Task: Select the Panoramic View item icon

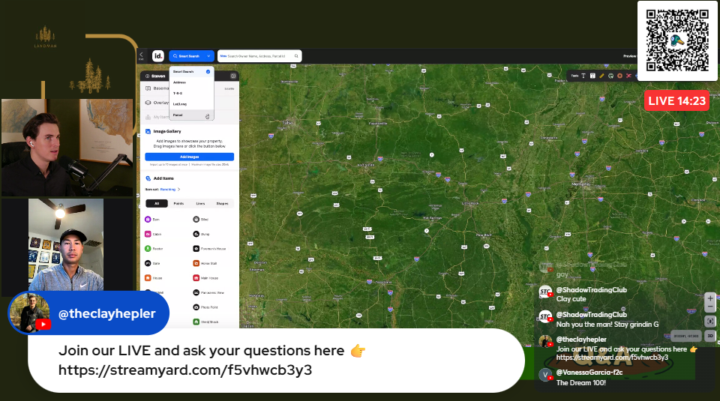Action: (x=196, y=293)
